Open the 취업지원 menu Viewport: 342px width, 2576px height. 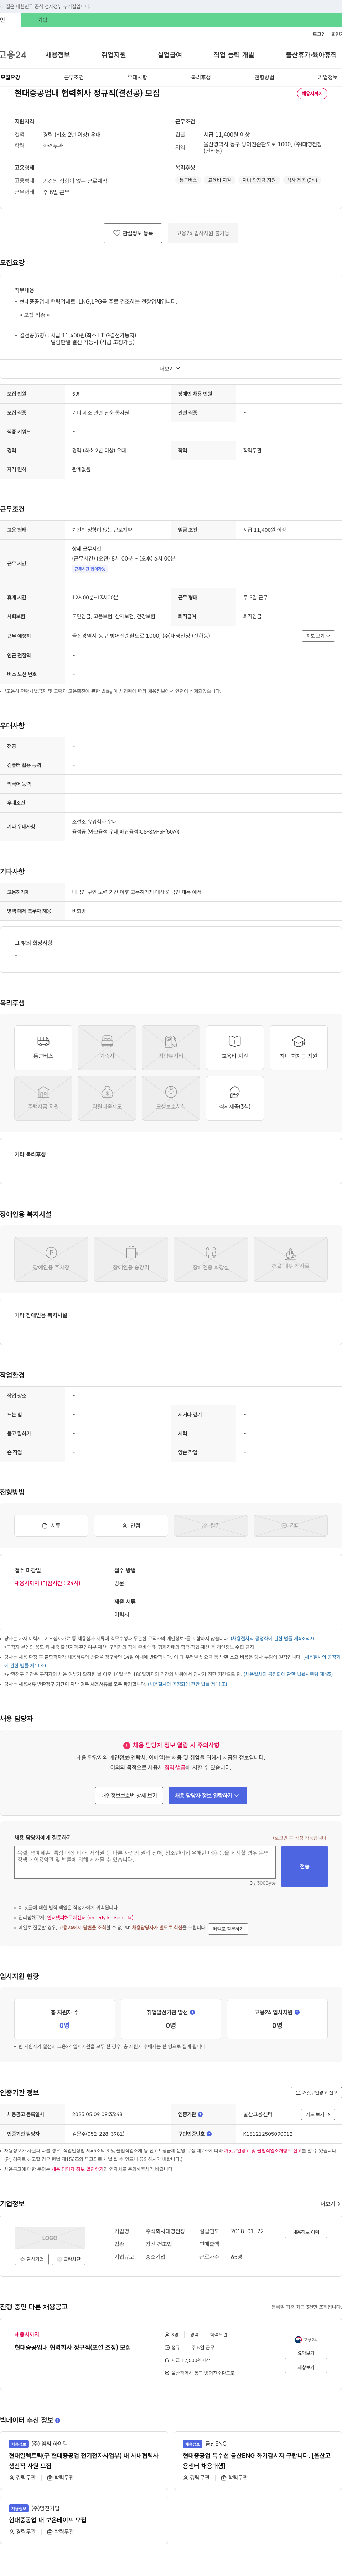[114, 55]
